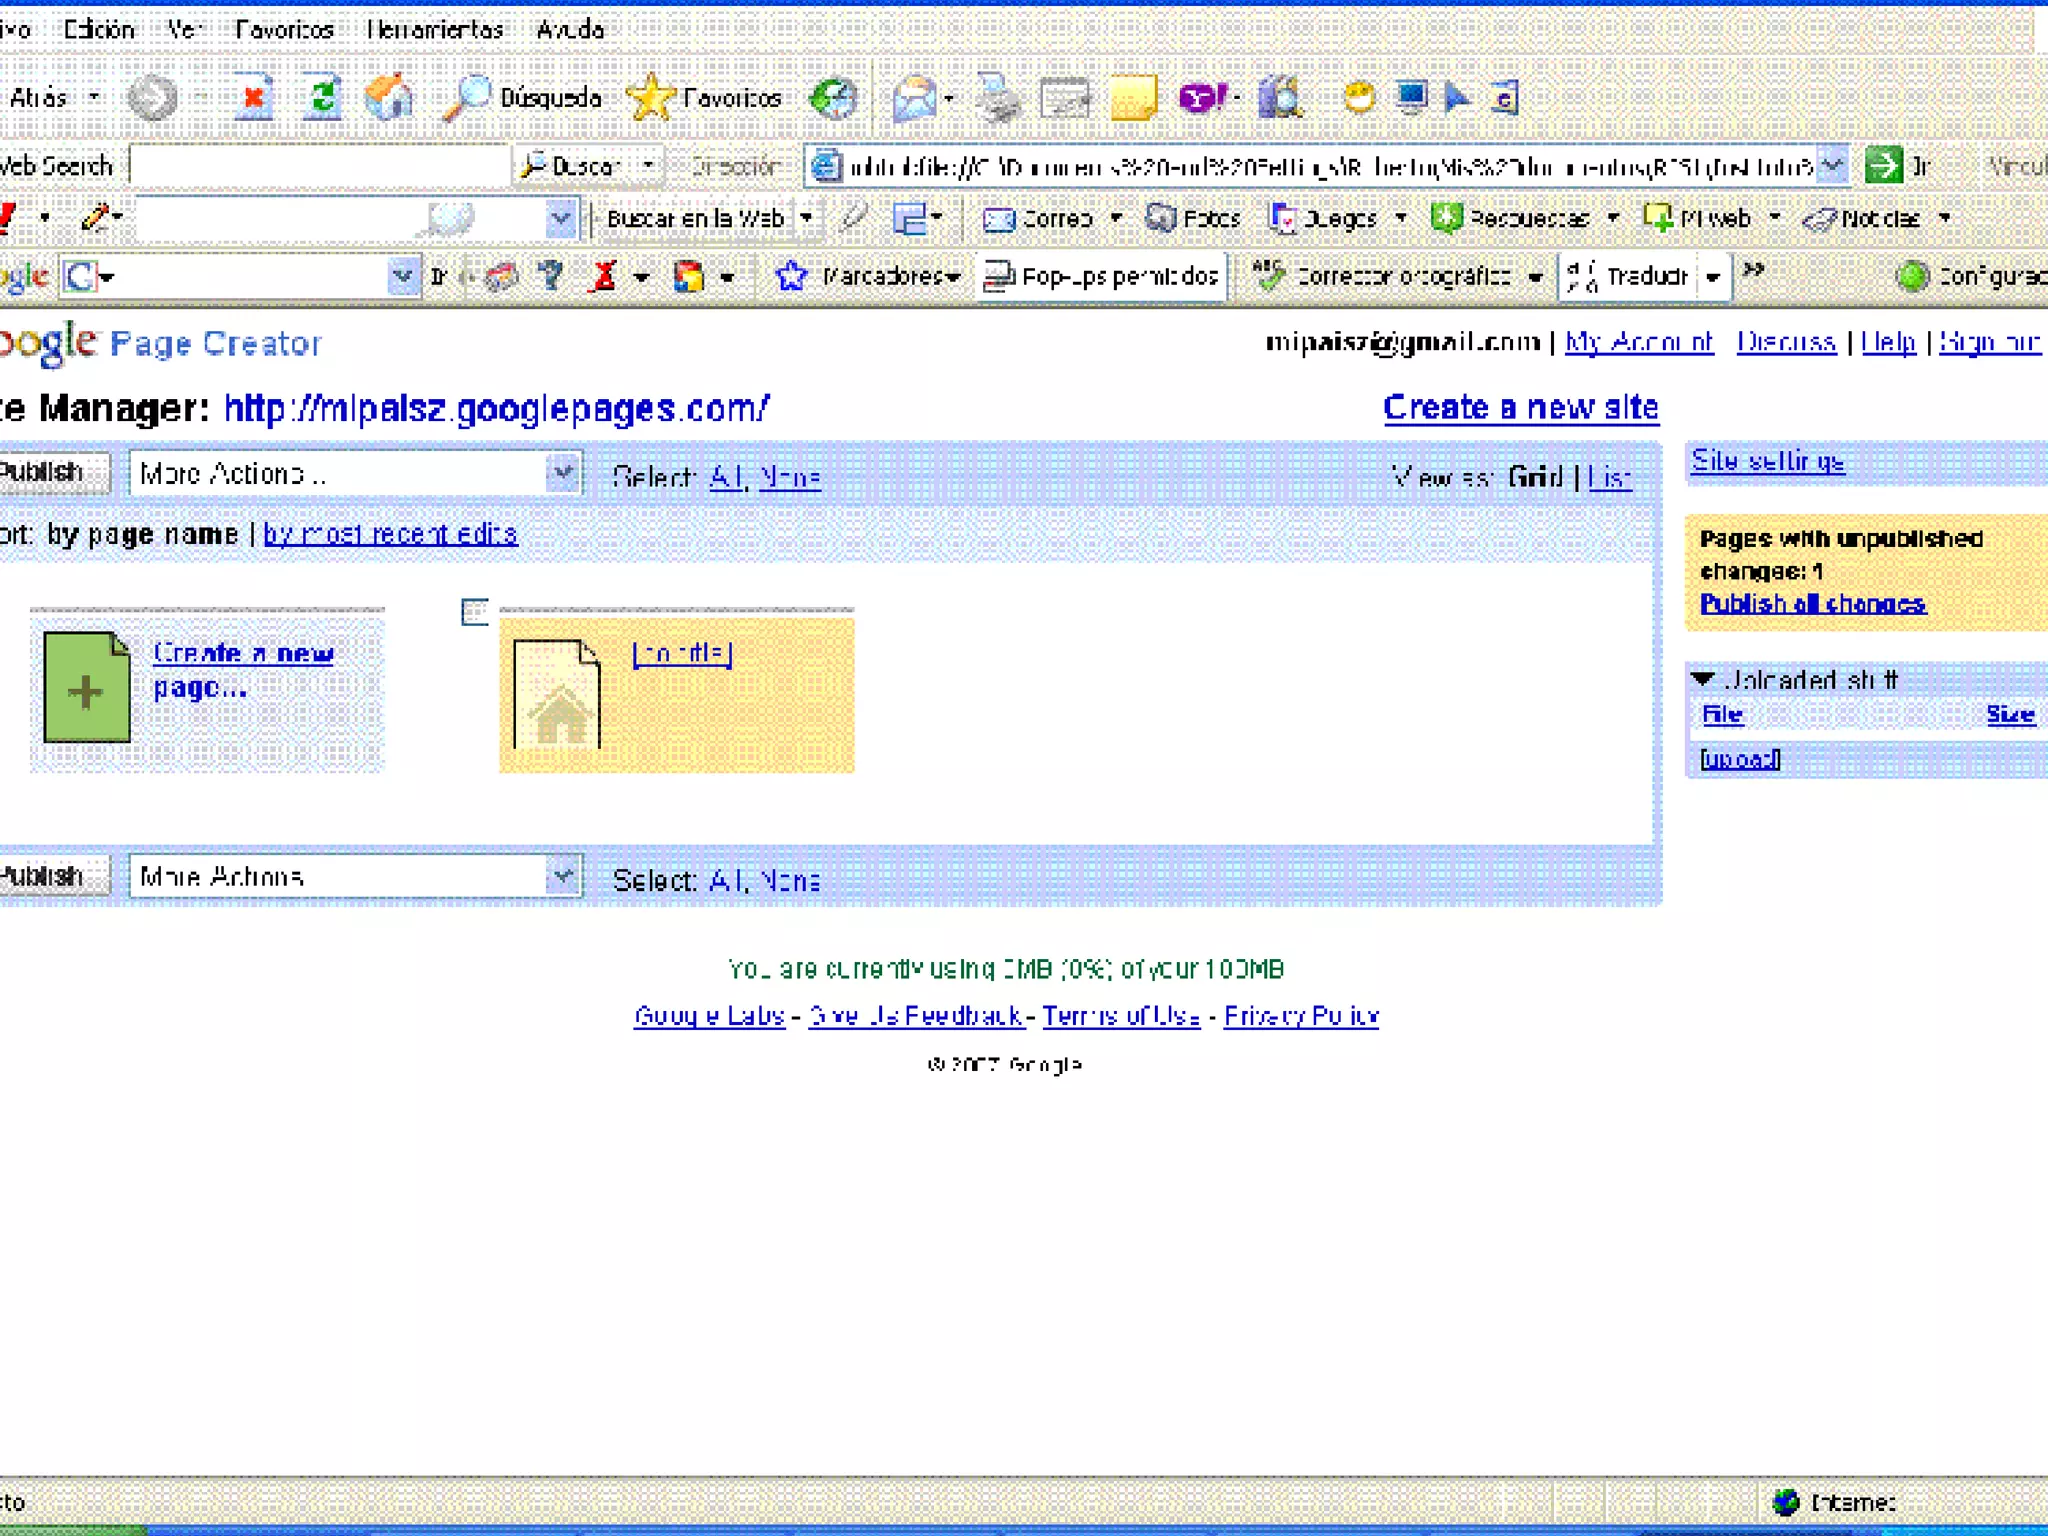Screen dimensions: 2048x1536
Task: Click Publish all changes link
Action: click(1812, 604)
